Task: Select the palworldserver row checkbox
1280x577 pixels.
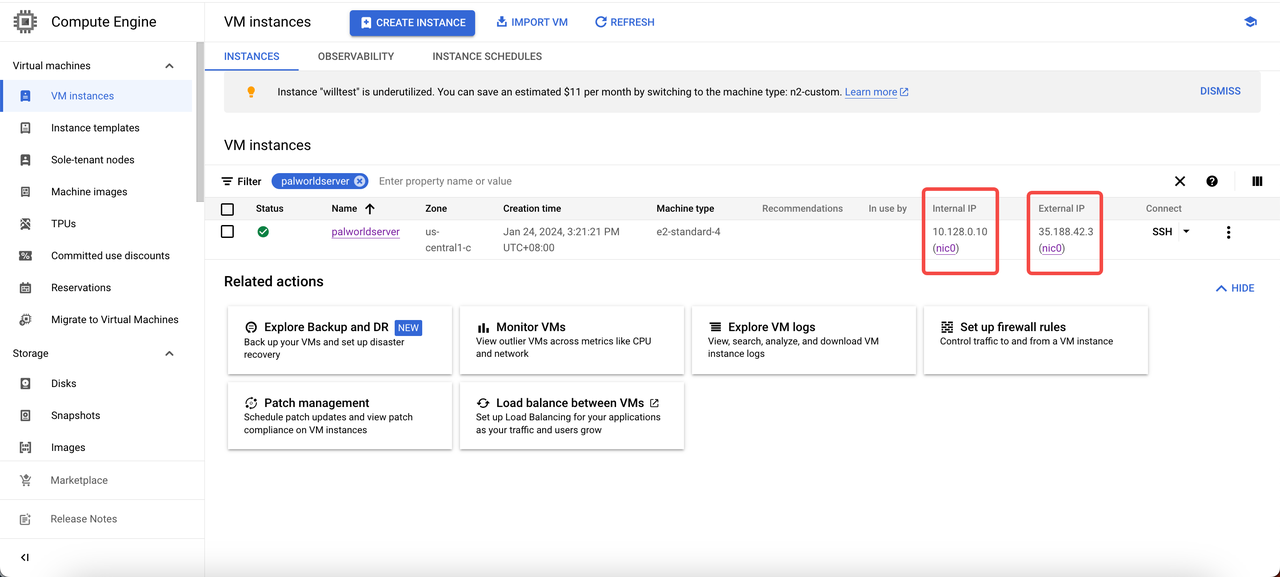Action: pos(227,232)
